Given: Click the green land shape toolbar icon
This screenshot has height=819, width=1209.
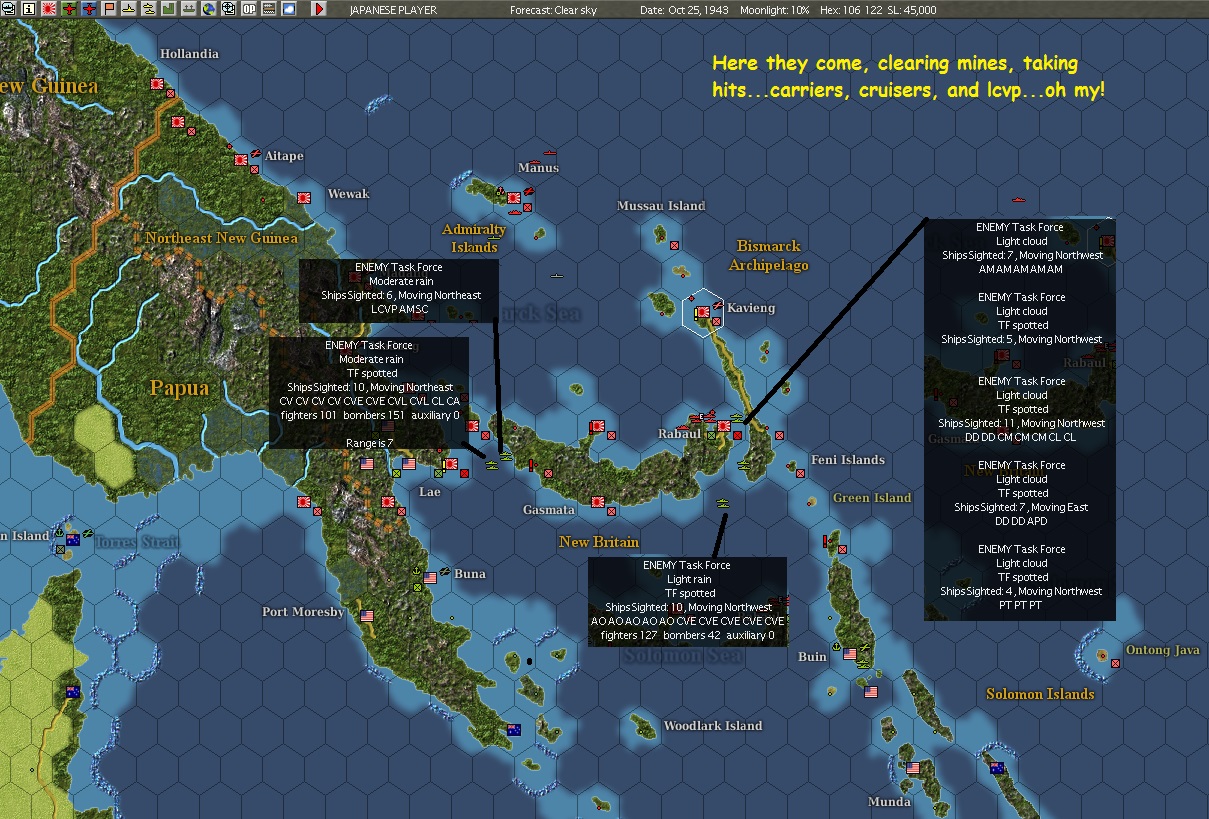Looking at the screenshot, I should point(169,8).
